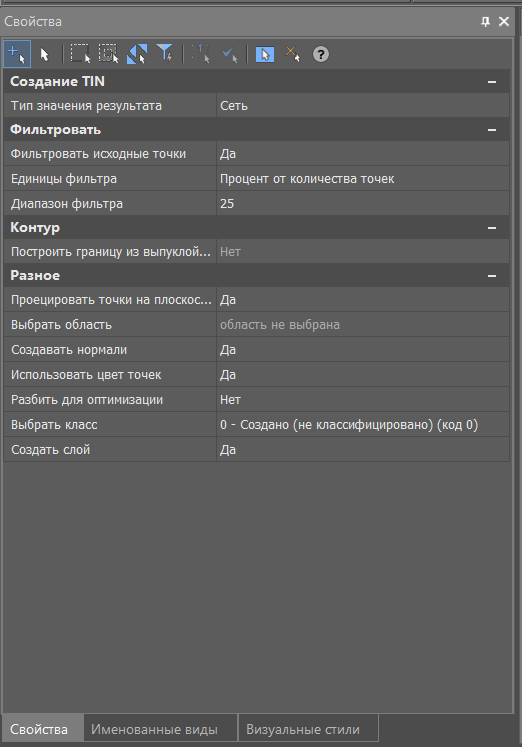This screenshot has width=522, height=747.
Task: Click the add-to-selection plus cursor icon
Action: (17, 54)
